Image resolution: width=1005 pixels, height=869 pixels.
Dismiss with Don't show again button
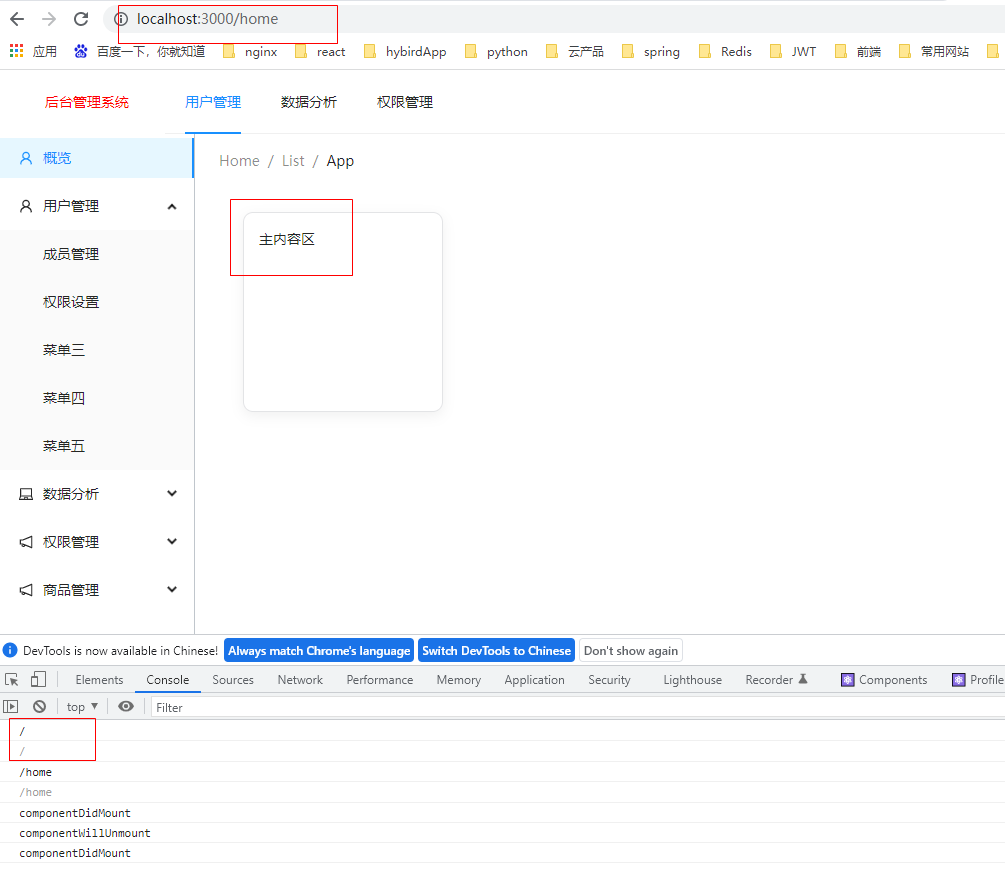point(631,651)
